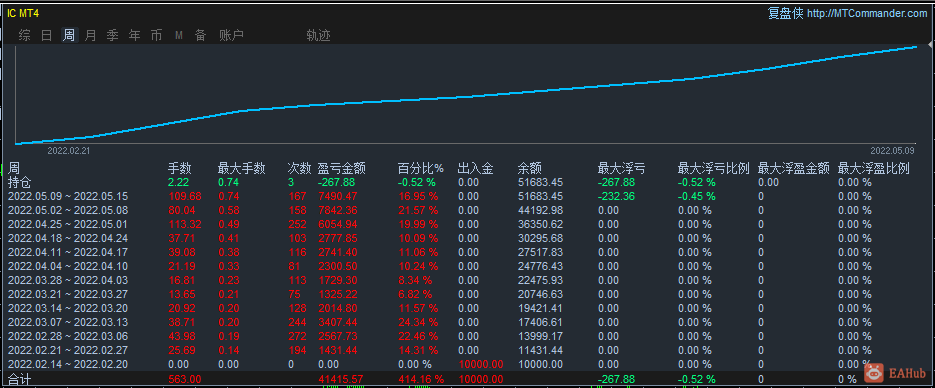
Task: Click the 最大浮盈金额 column header
Action: click(x=793, y=169)
